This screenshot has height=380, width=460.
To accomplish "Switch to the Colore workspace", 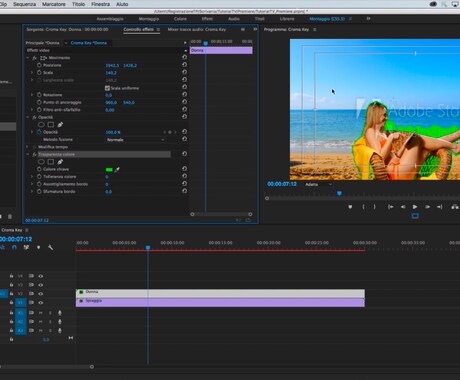I will [180, 19].
